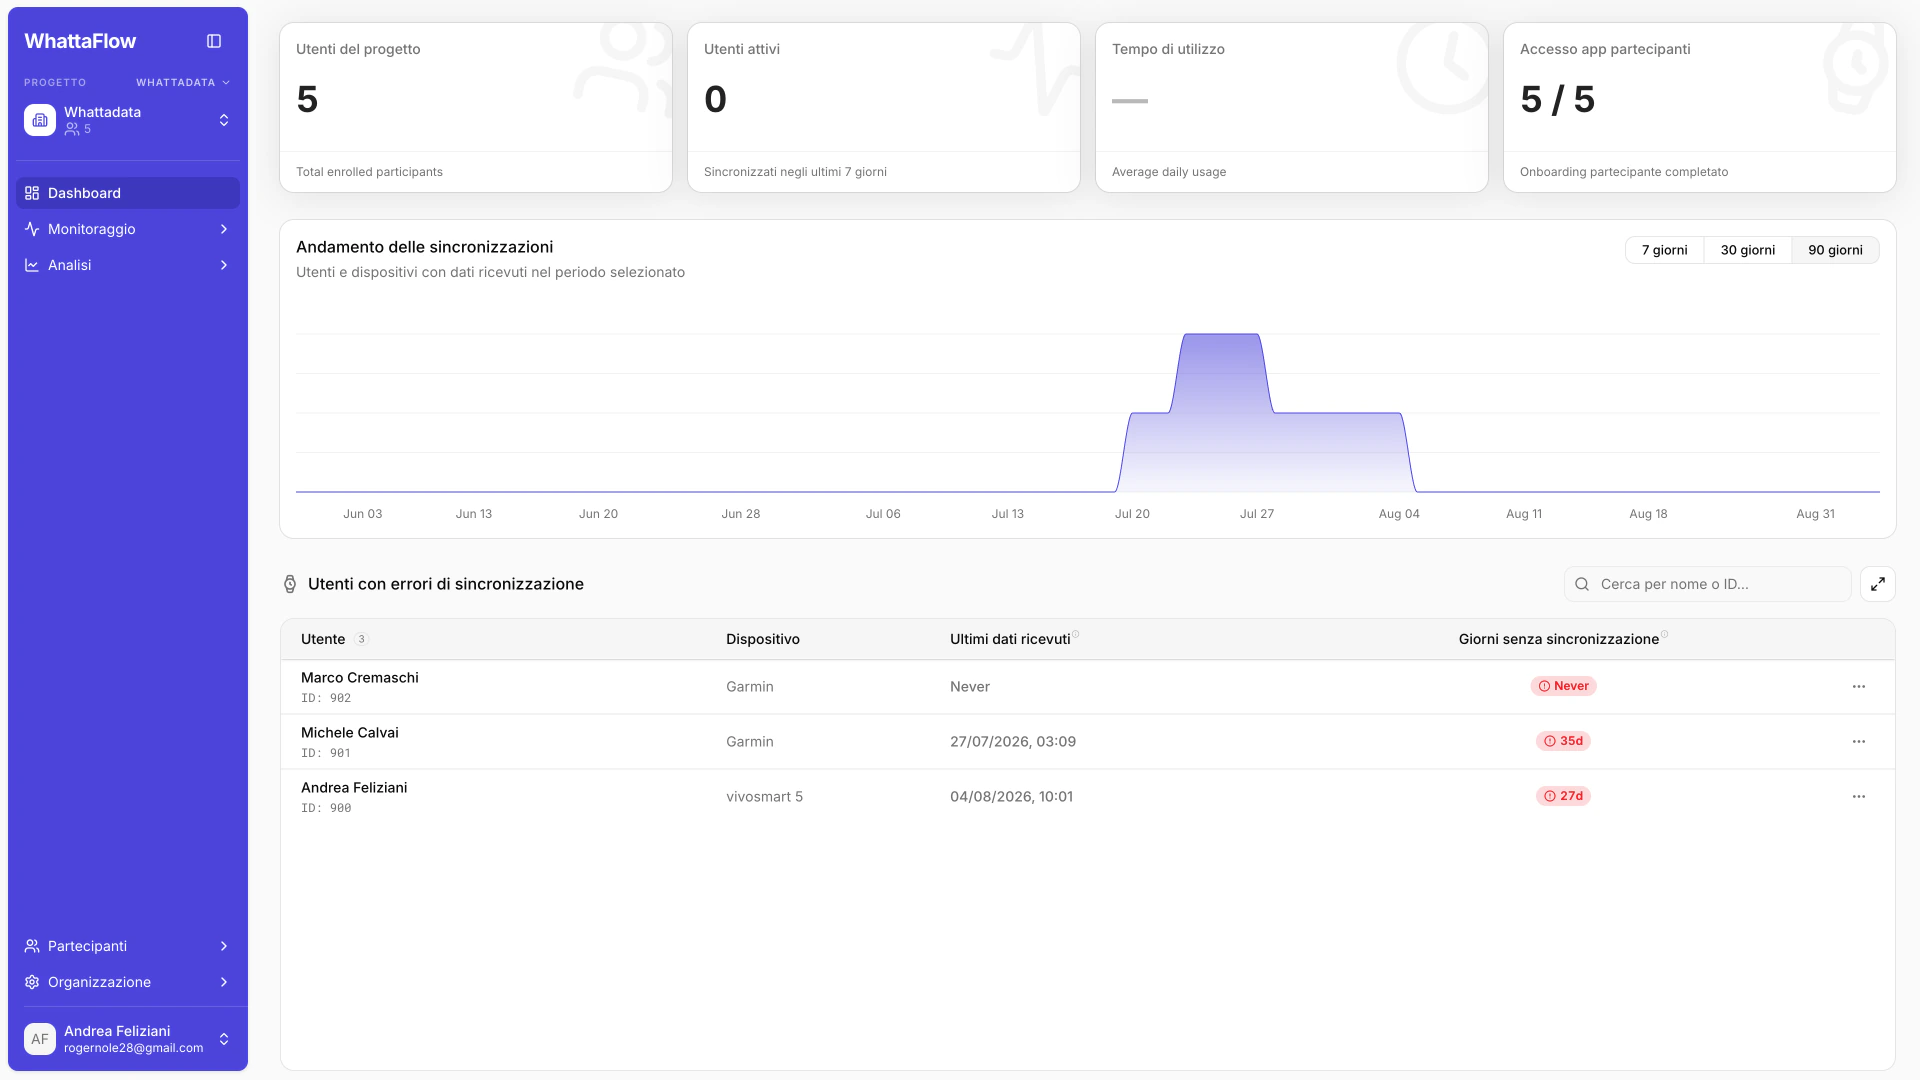The width and height of the screenshot is (1920, 1080).
Task: Click the Utenti attivi card
Action: [884, 107]
